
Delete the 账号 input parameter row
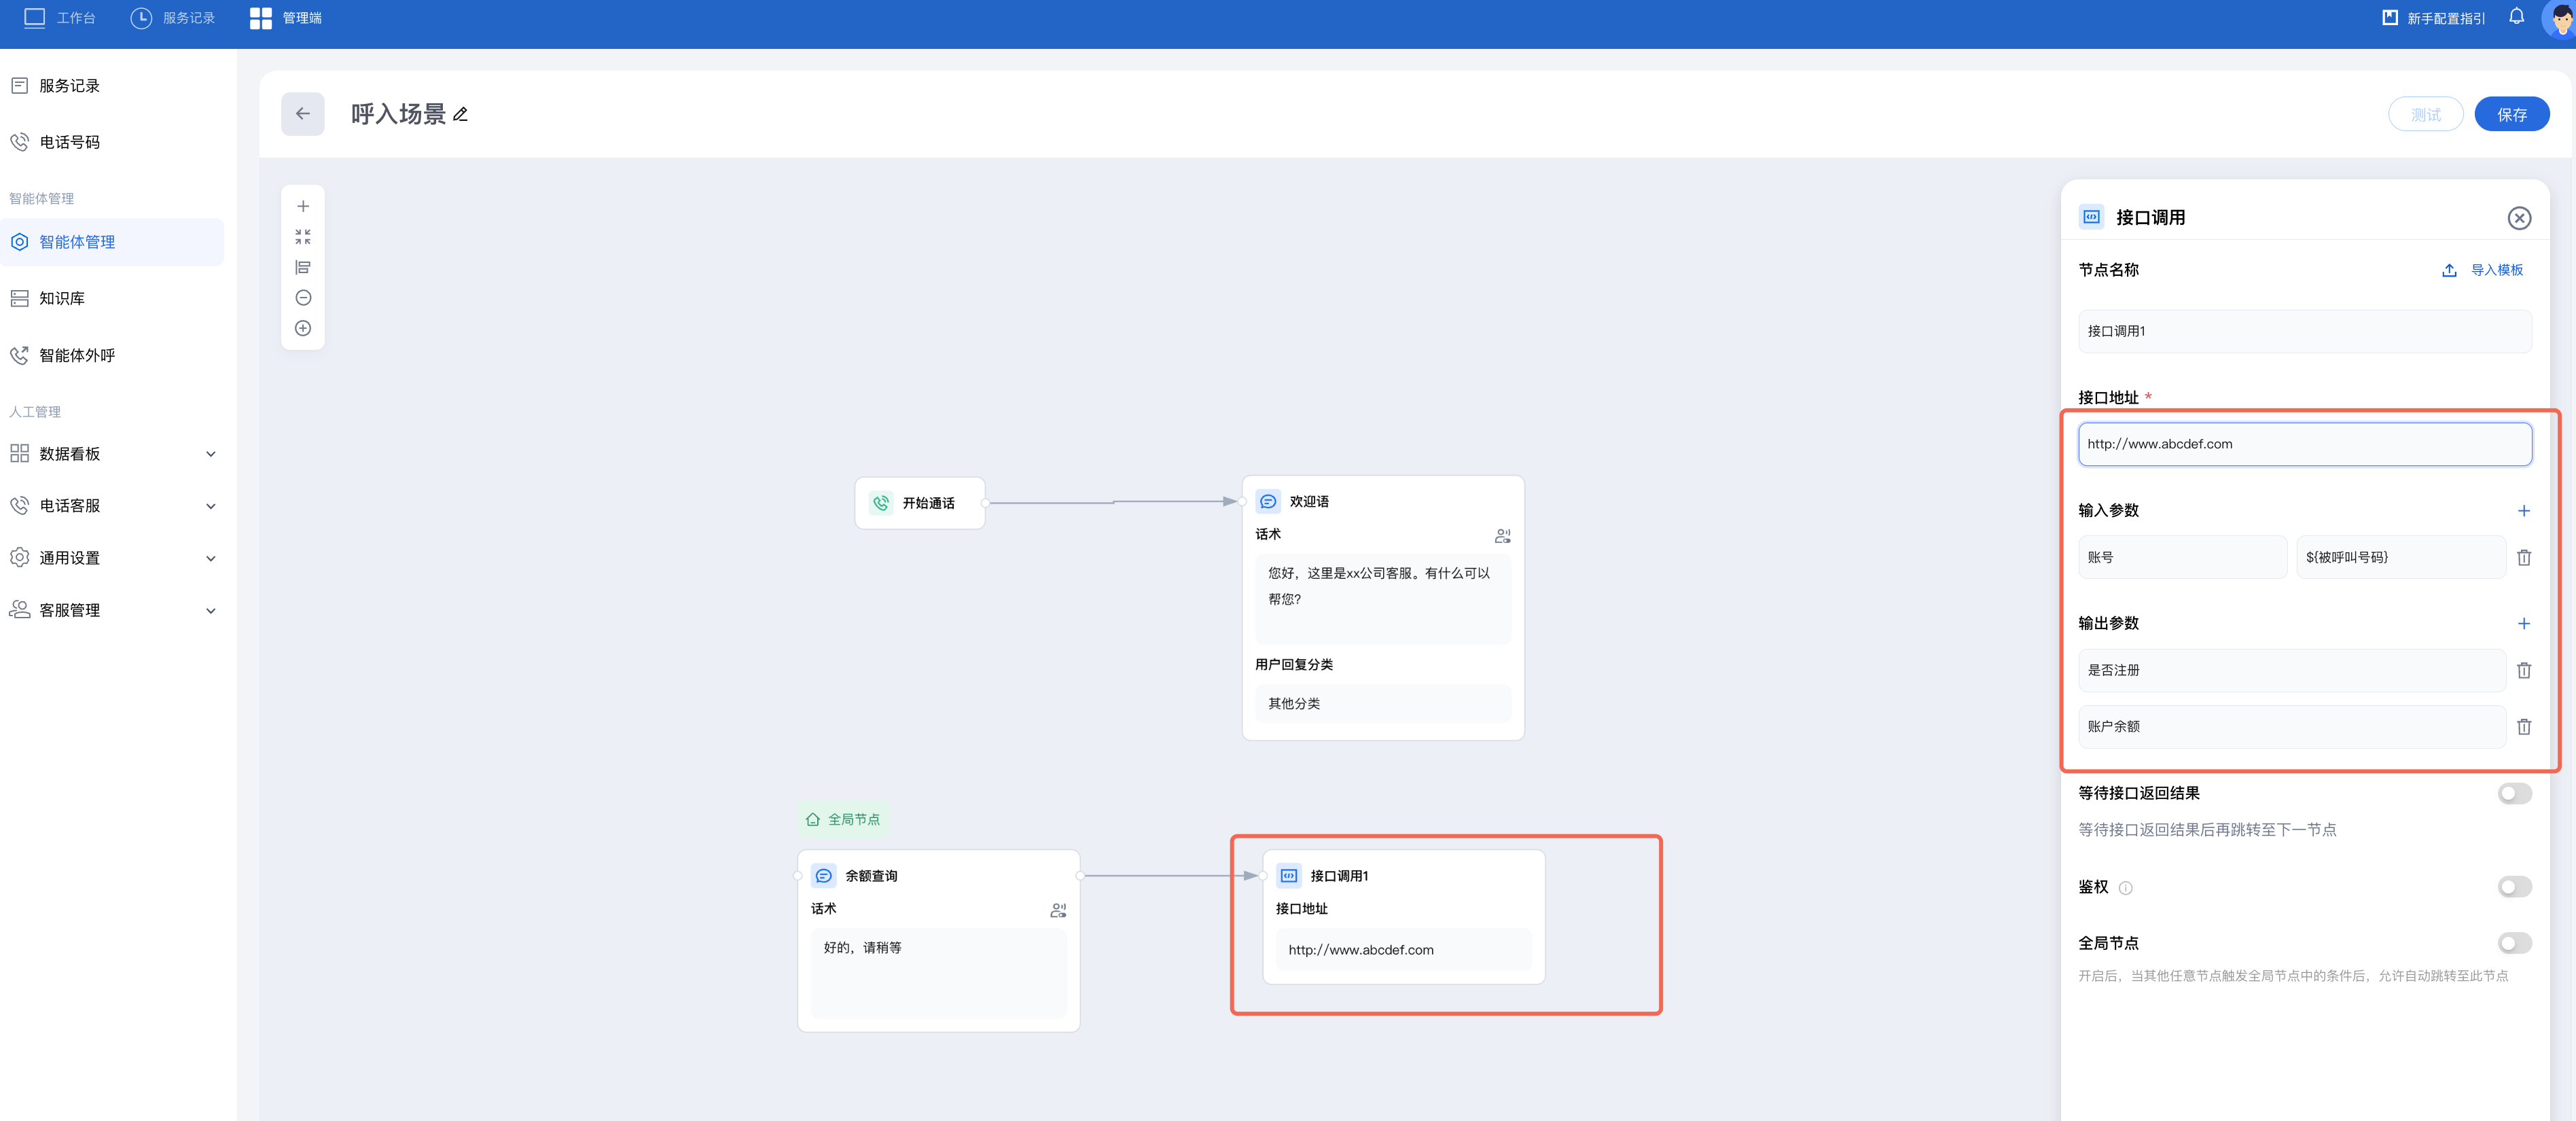(x=2523, y=558)
